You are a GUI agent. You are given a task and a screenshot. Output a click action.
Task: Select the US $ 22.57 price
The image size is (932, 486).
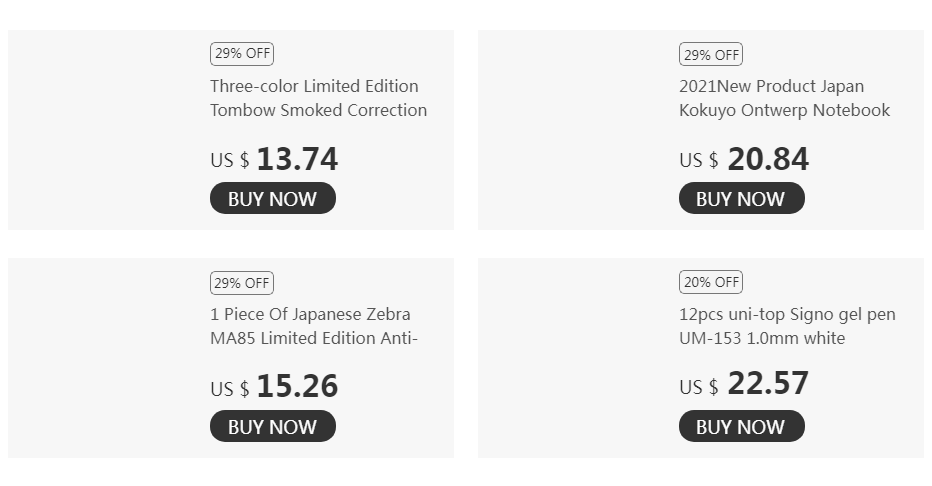[744, 385]
